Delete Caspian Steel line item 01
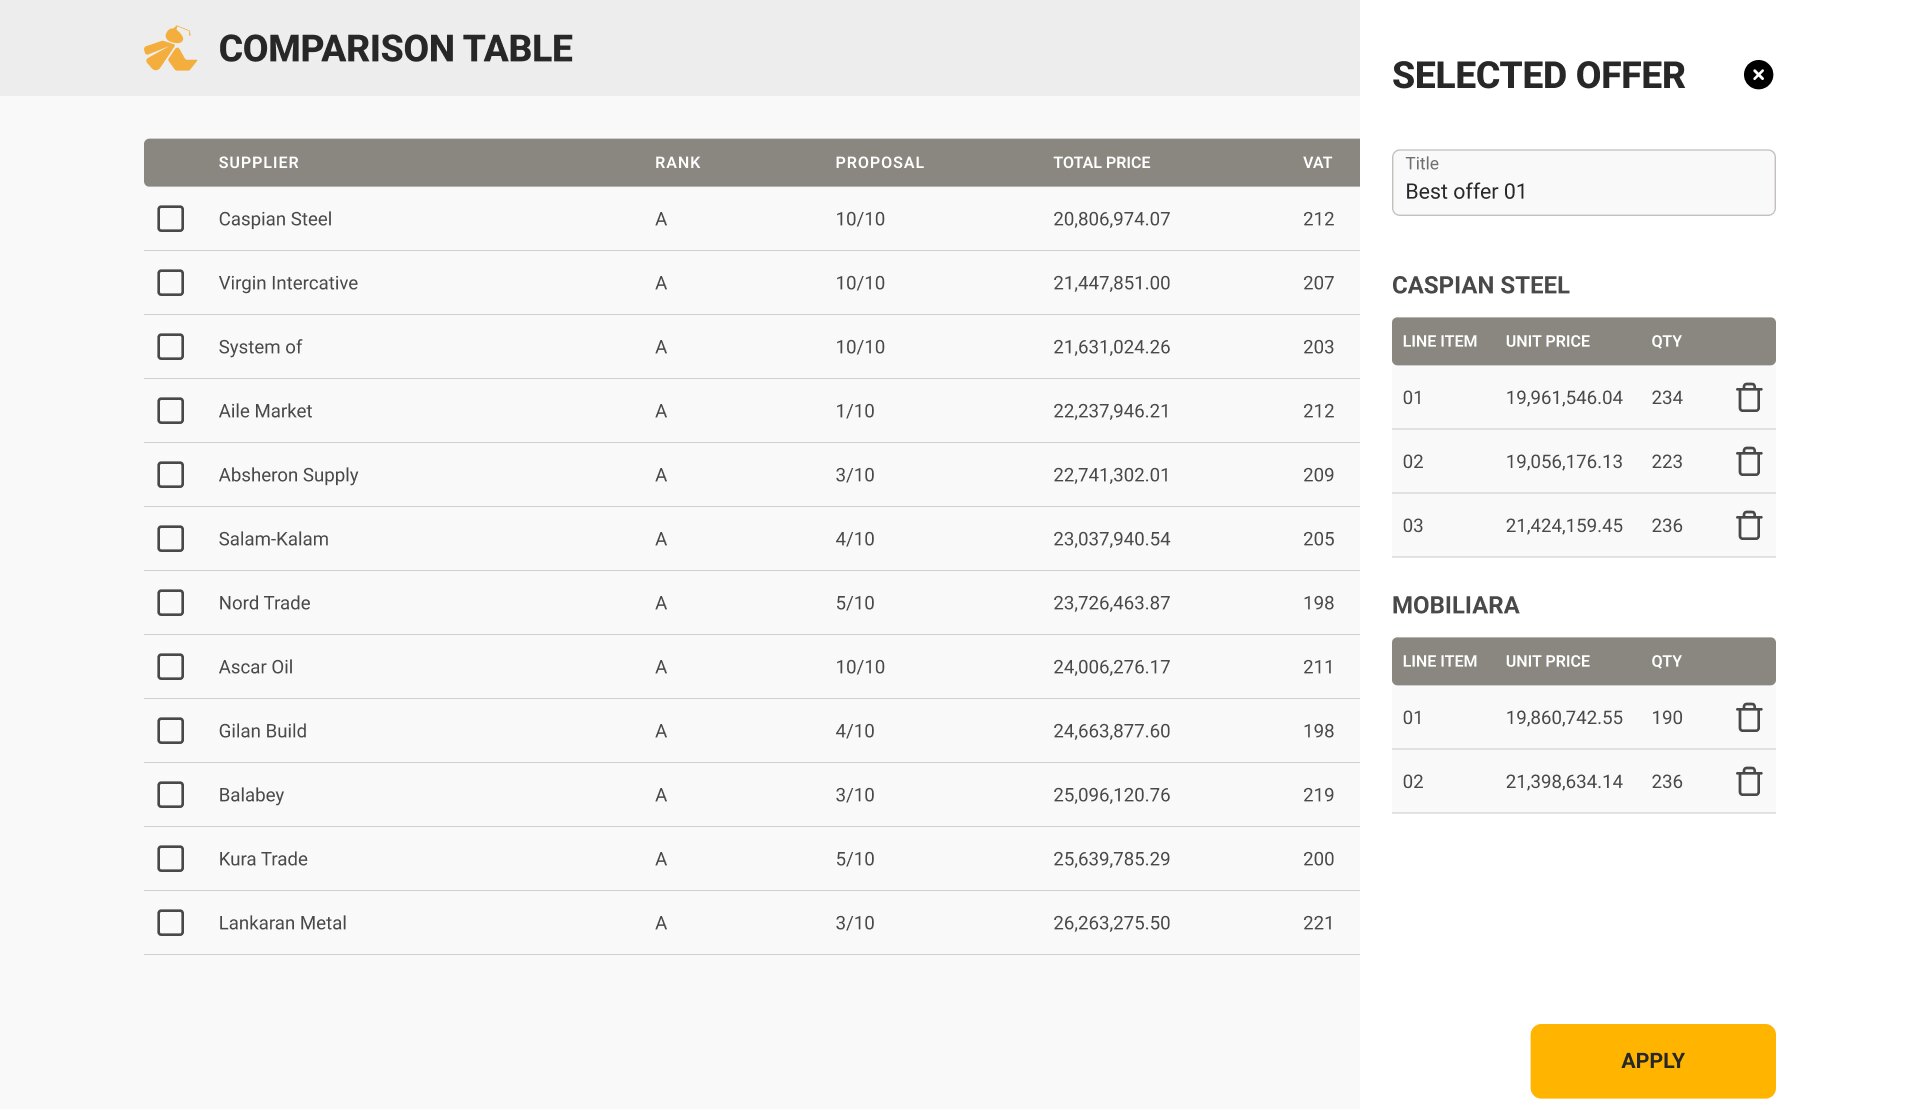 (x=1749, y=397)
